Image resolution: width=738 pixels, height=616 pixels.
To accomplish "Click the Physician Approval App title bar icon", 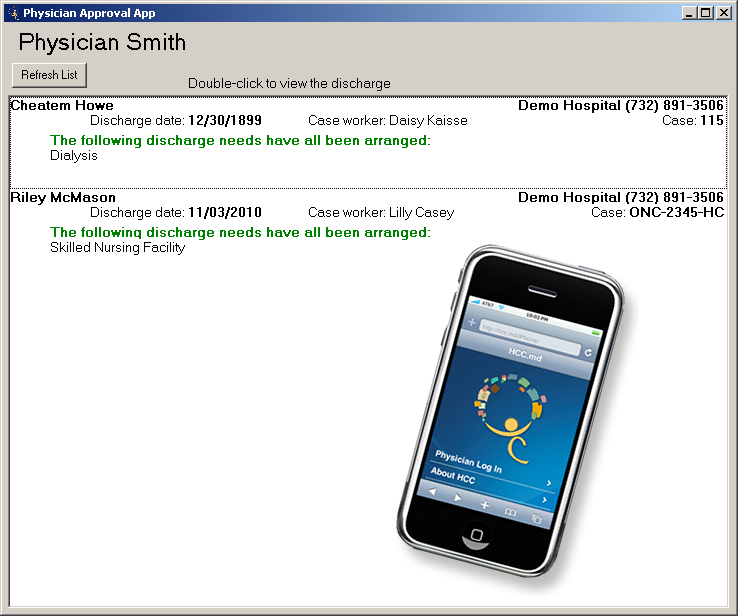I will pos(13,13).
